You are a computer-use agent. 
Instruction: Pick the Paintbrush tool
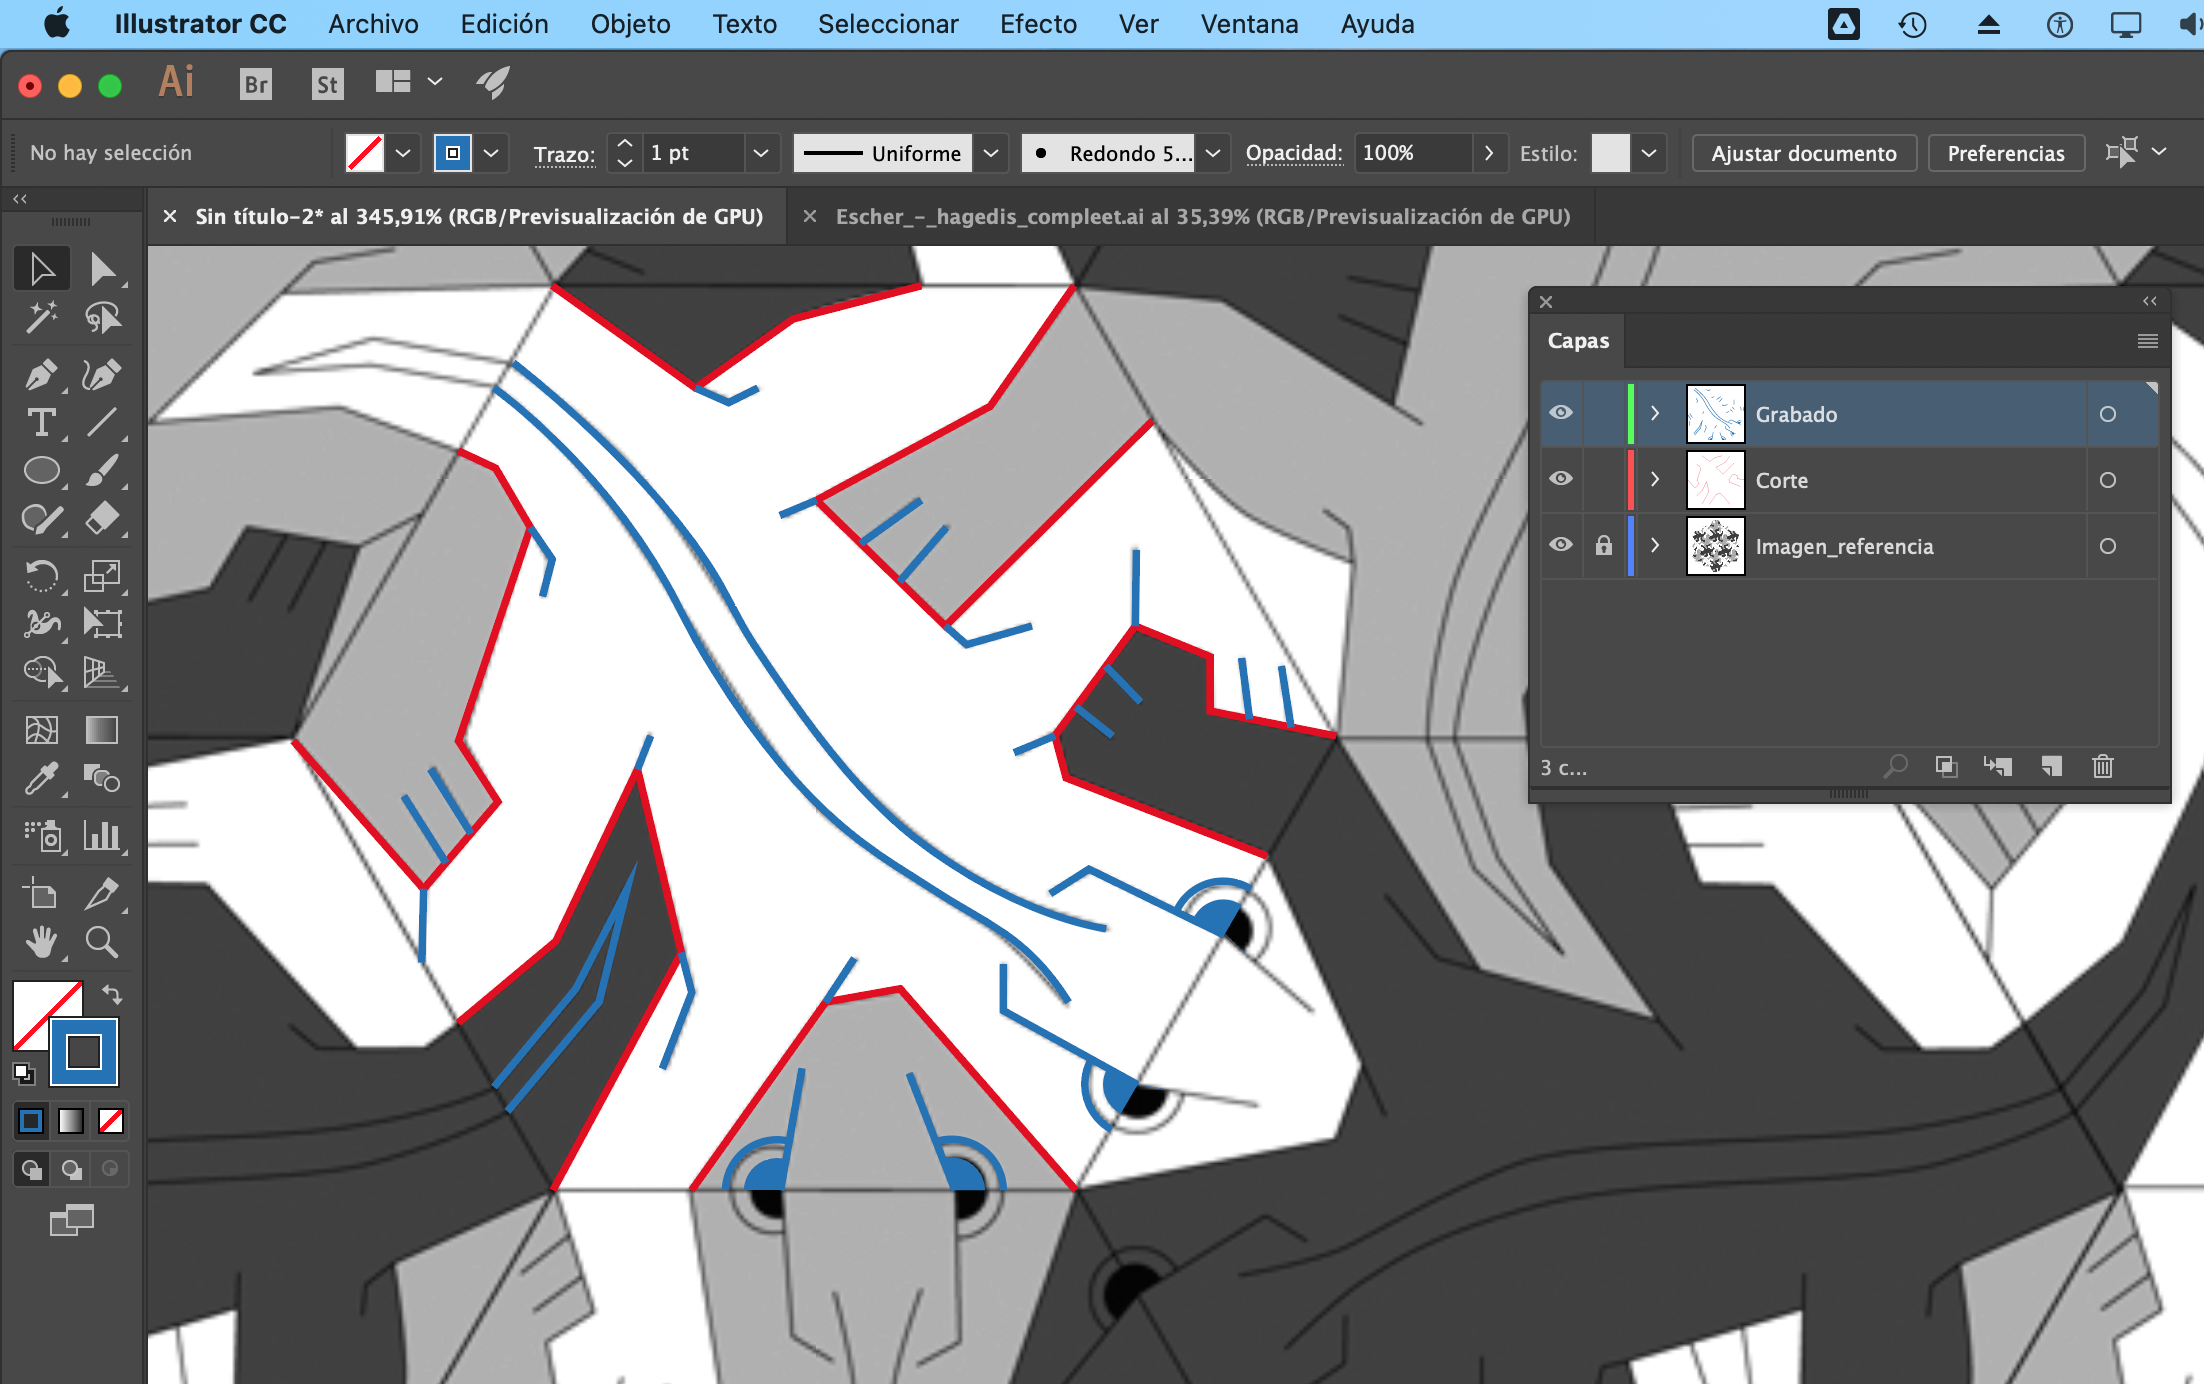pyautogui.click(x=102, y=471)
